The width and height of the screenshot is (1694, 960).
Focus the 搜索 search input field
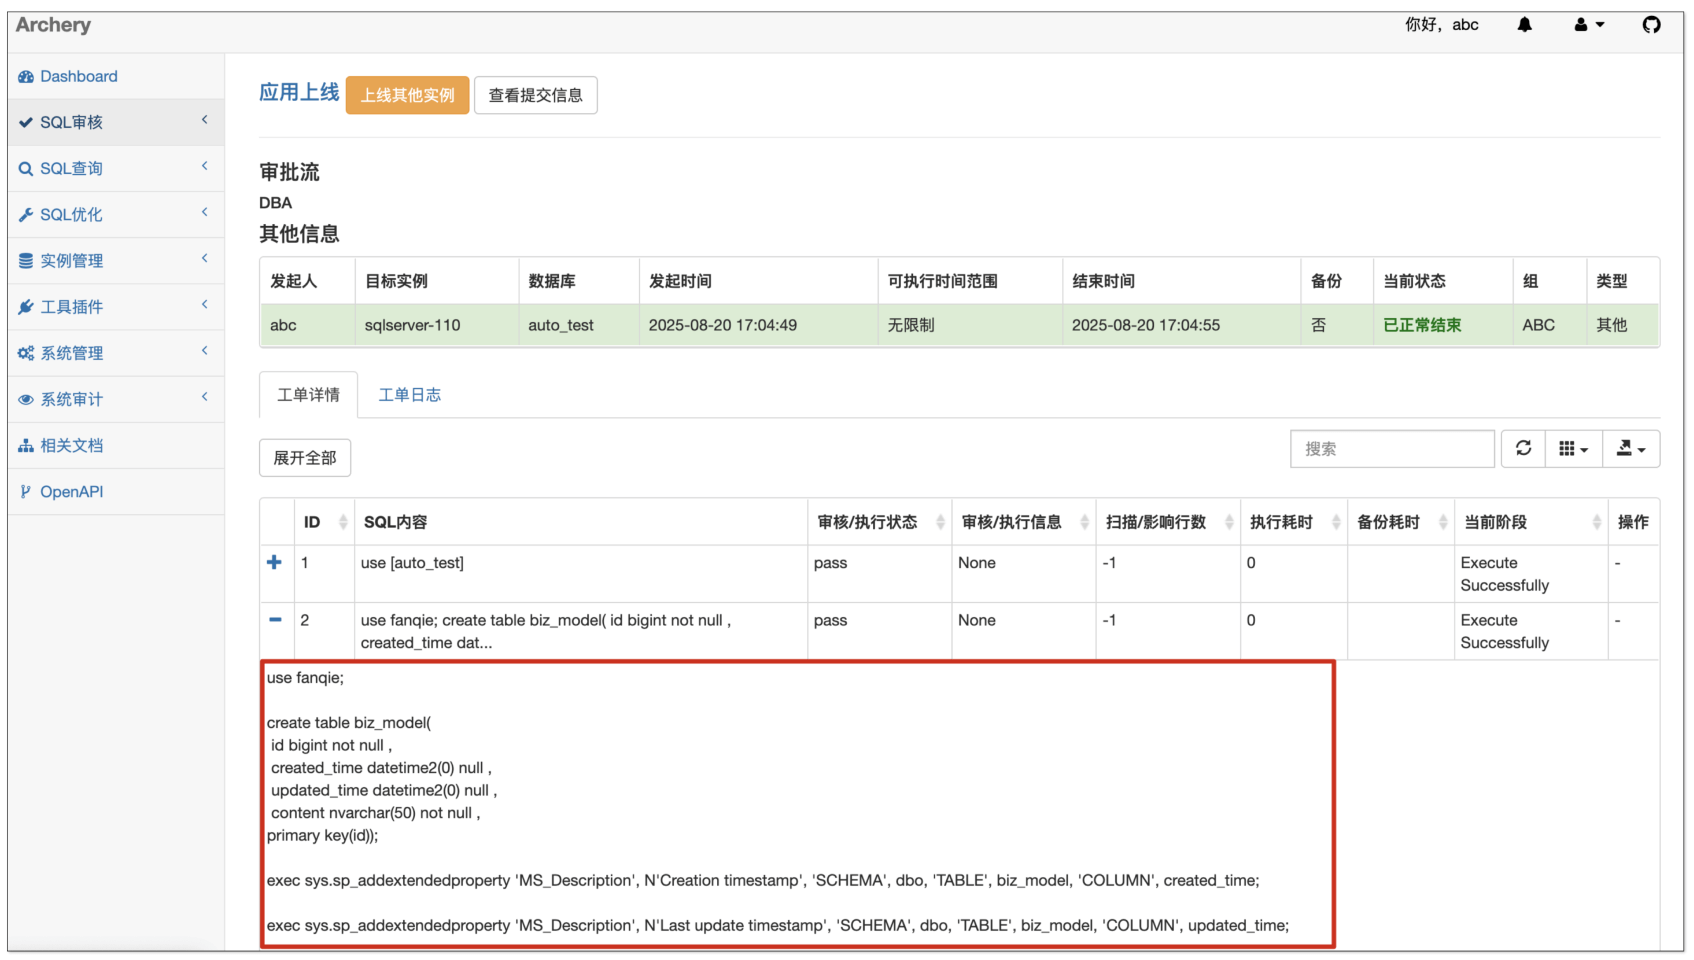pos(1392,449)
